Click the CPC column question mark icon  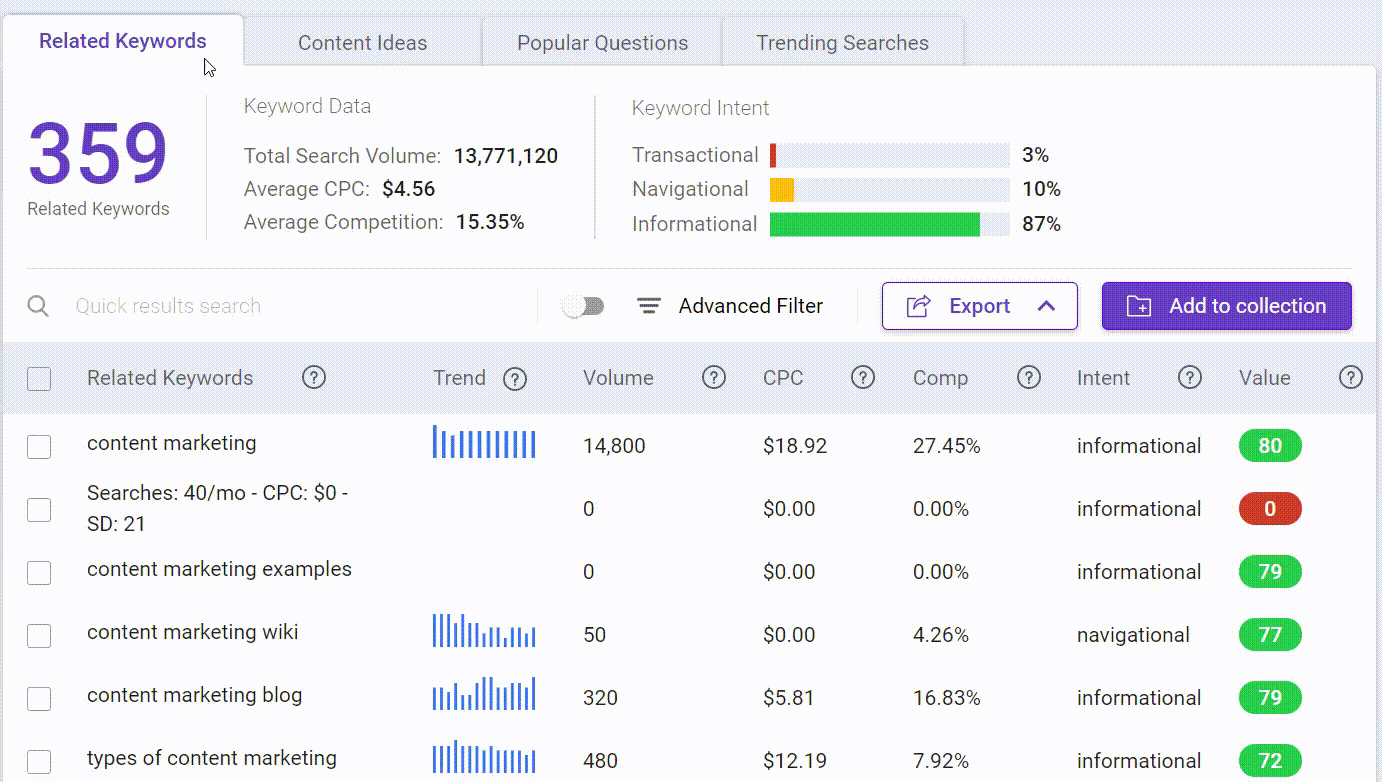863,378
